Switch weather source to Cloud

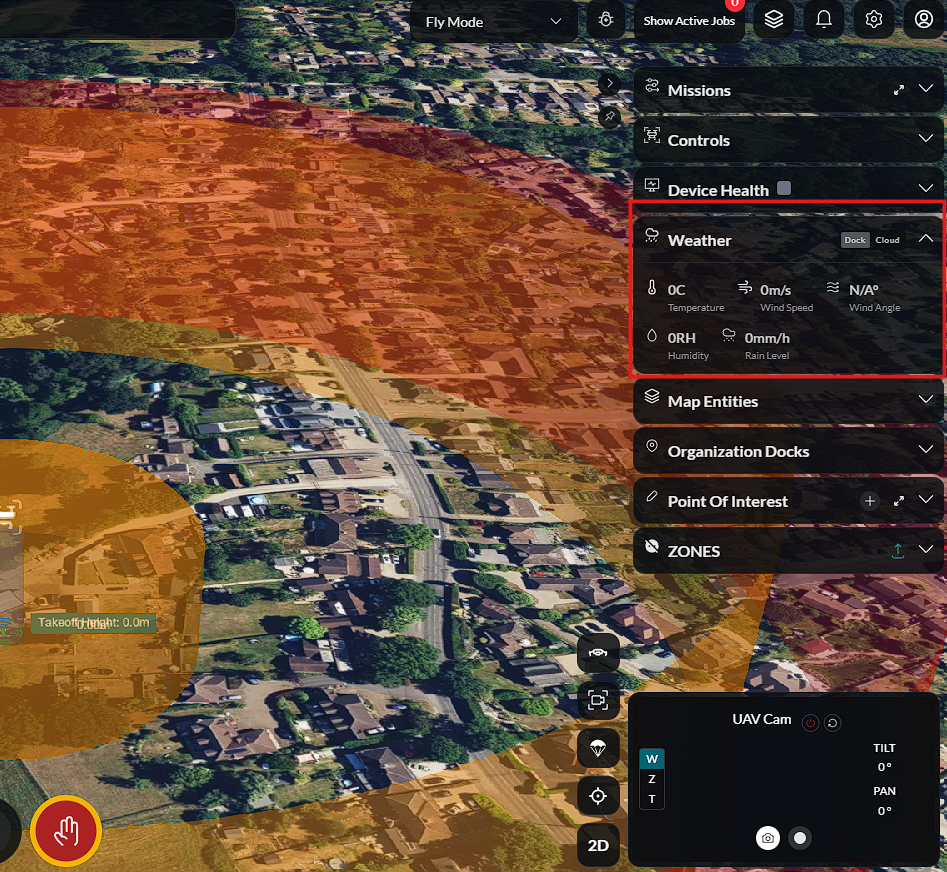(x=887, y=240)
